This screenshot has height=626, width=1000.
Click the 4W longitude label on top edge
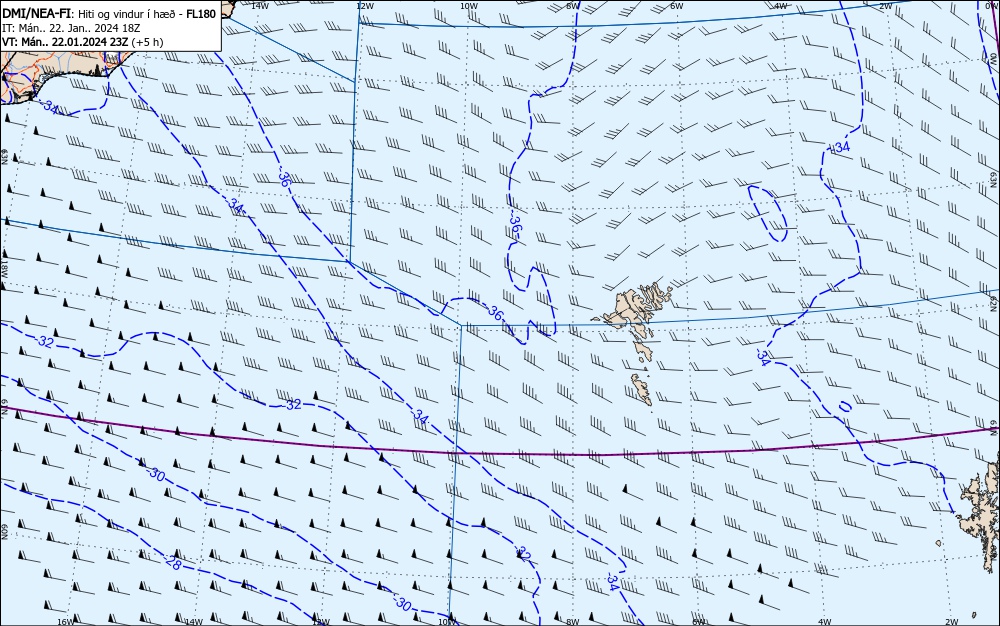click(781, 6)
